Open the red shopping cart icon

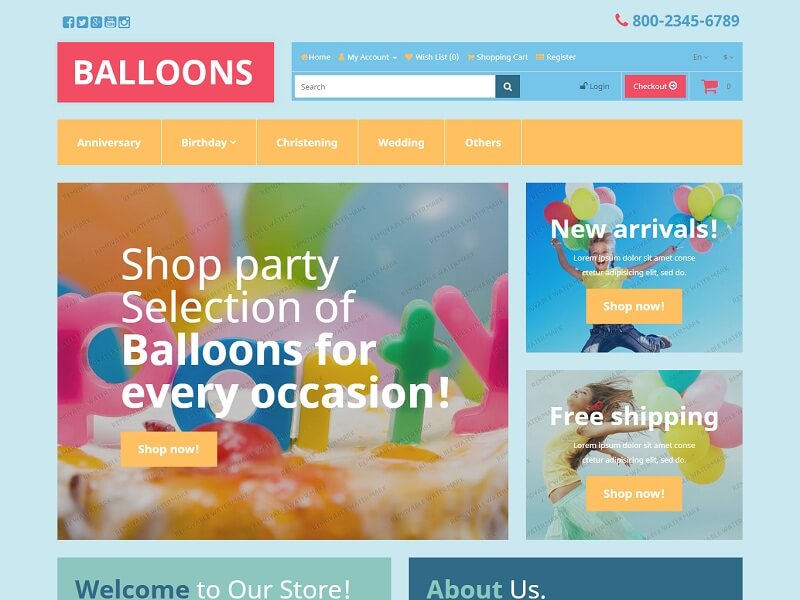[x=710, y=86]
